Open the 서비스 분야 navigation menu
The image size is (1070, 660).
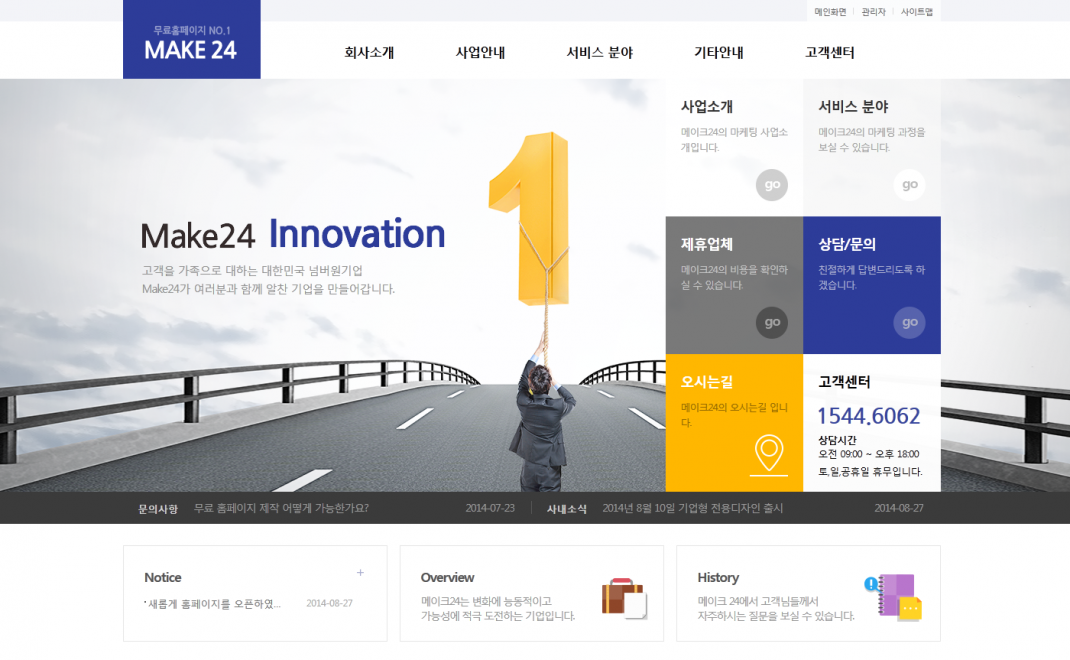[x=599, y=53]
